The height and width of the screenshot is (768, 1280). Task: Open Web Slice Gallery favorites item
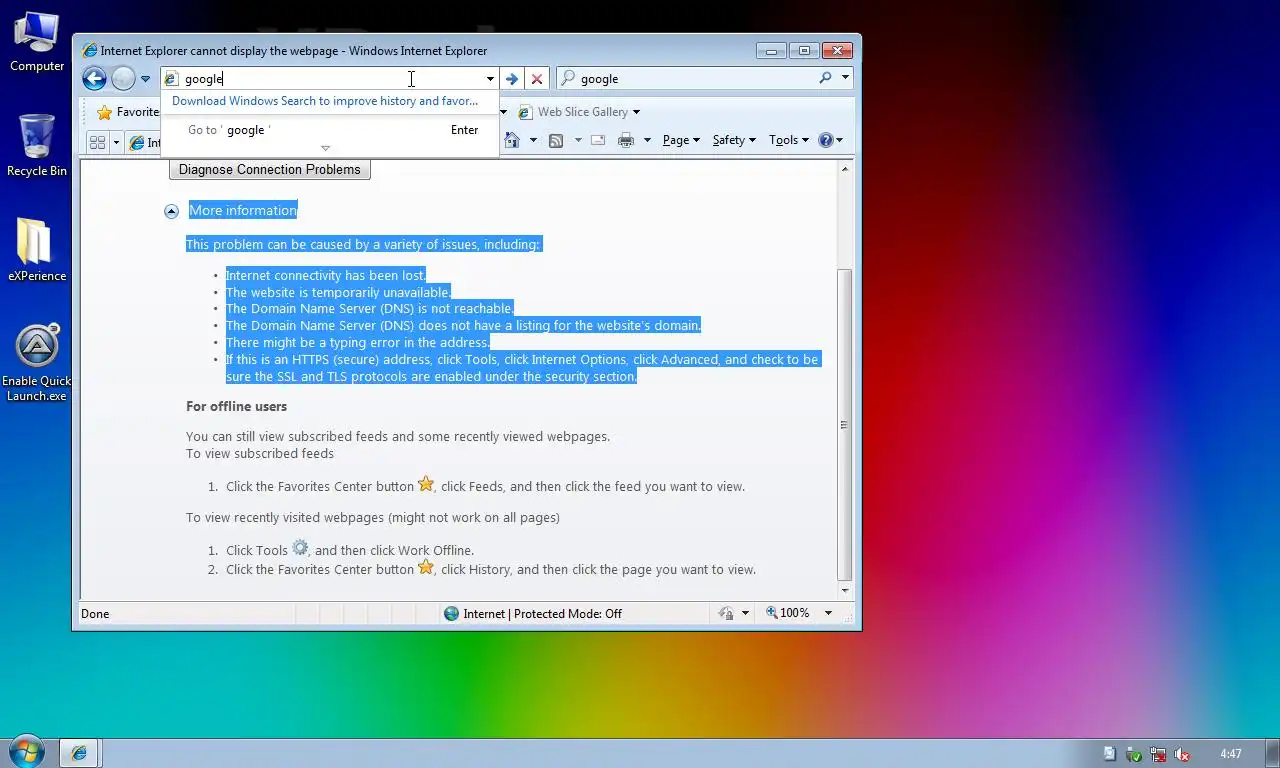[x=573, y=112]
